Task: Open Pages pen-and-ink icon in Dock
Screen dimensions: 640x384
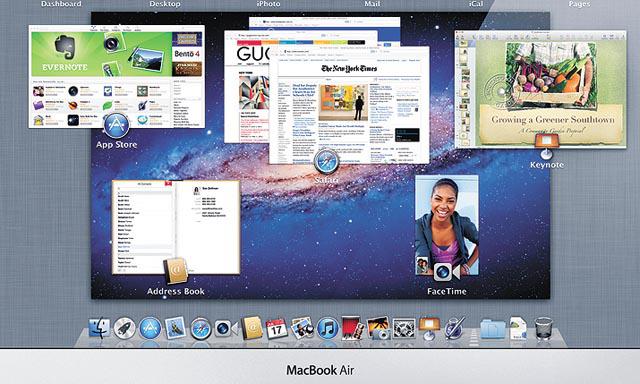Action: pyautogui.click(x=454, y=328)
